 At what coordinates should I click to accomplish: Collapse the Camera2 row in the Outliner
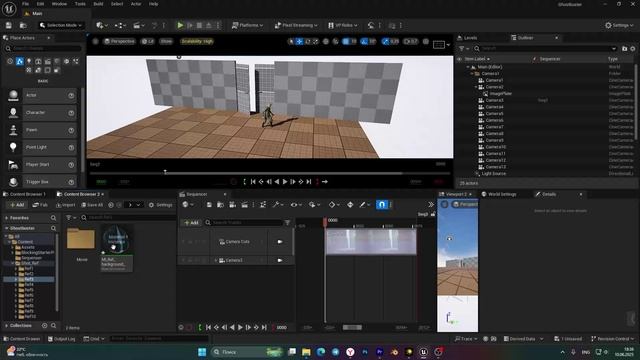click(x=475, y=87)
